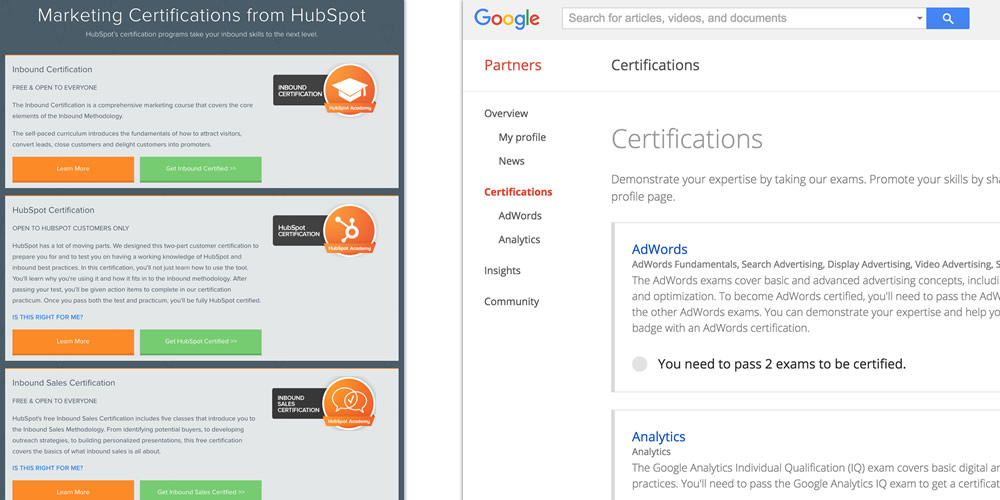Click the Inbound Sales Certification heading
Screen dimensions: 1000x500
(x=64, y=383)
